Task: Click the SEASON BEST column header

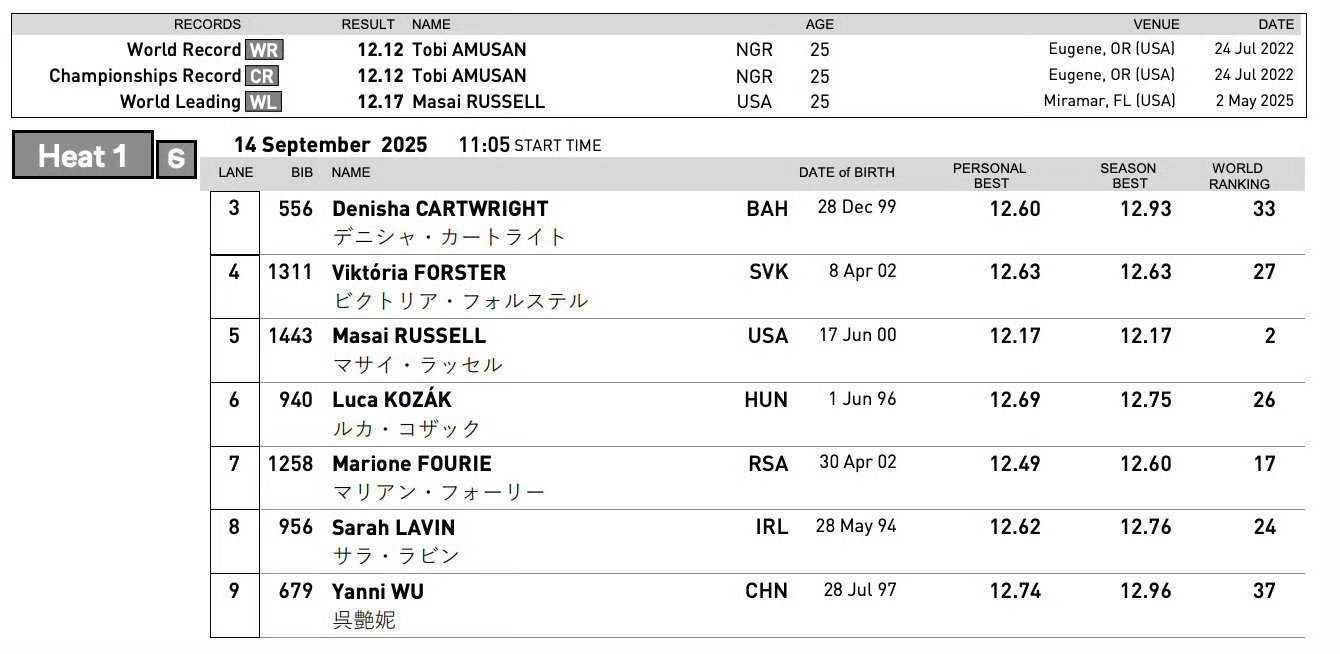Action: click(x=1128, y=176)
